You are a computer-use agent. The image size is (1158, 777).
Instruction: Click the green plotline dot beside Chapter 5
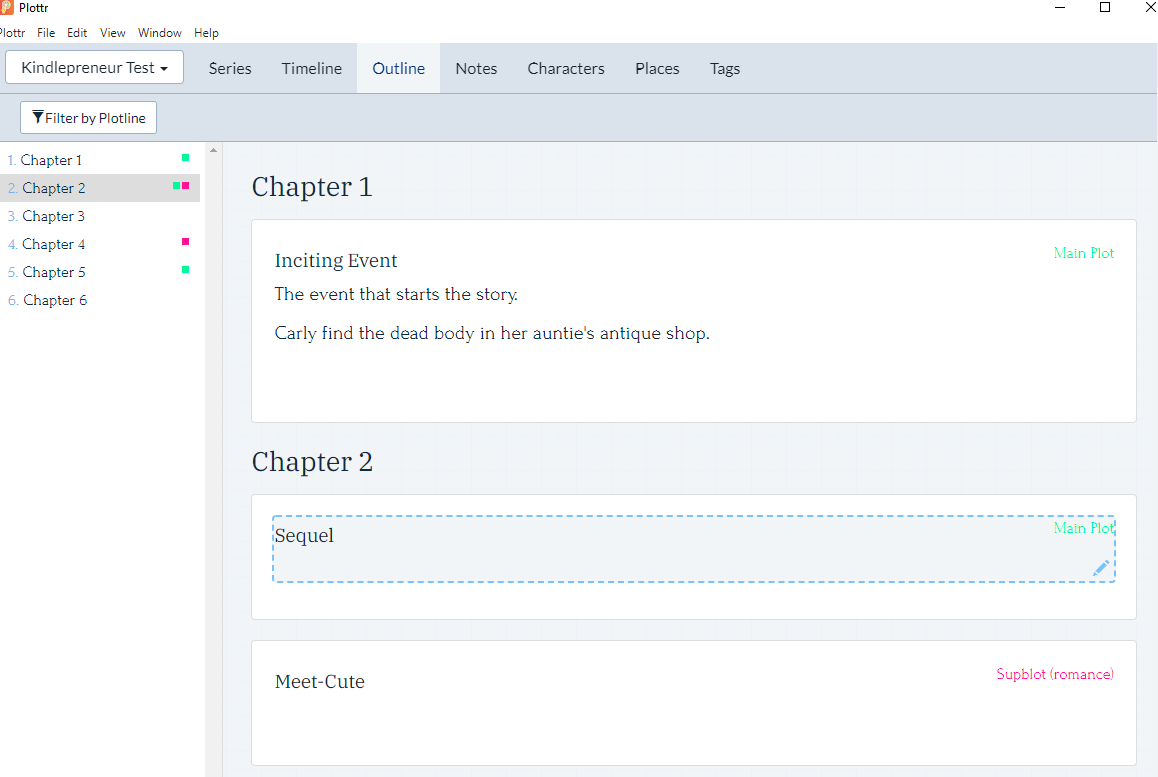click(184, 270)
